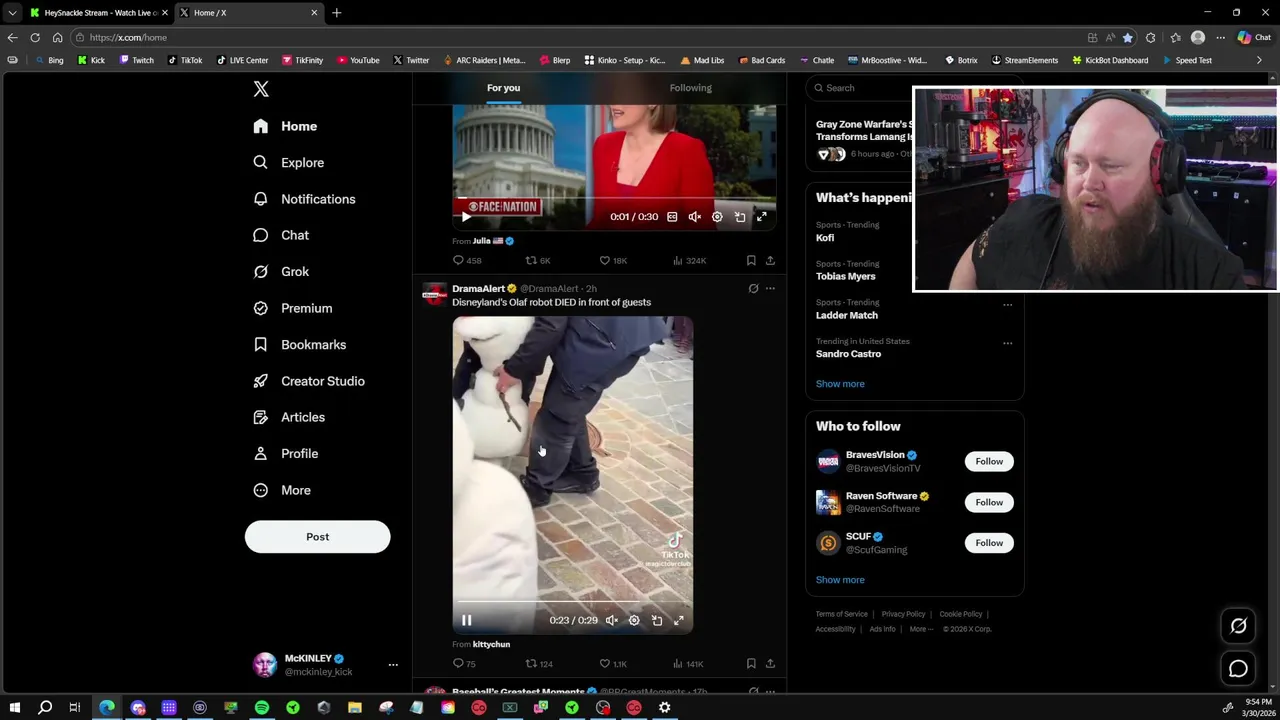Open options for Sandro Castro trend

(1007, 343)
